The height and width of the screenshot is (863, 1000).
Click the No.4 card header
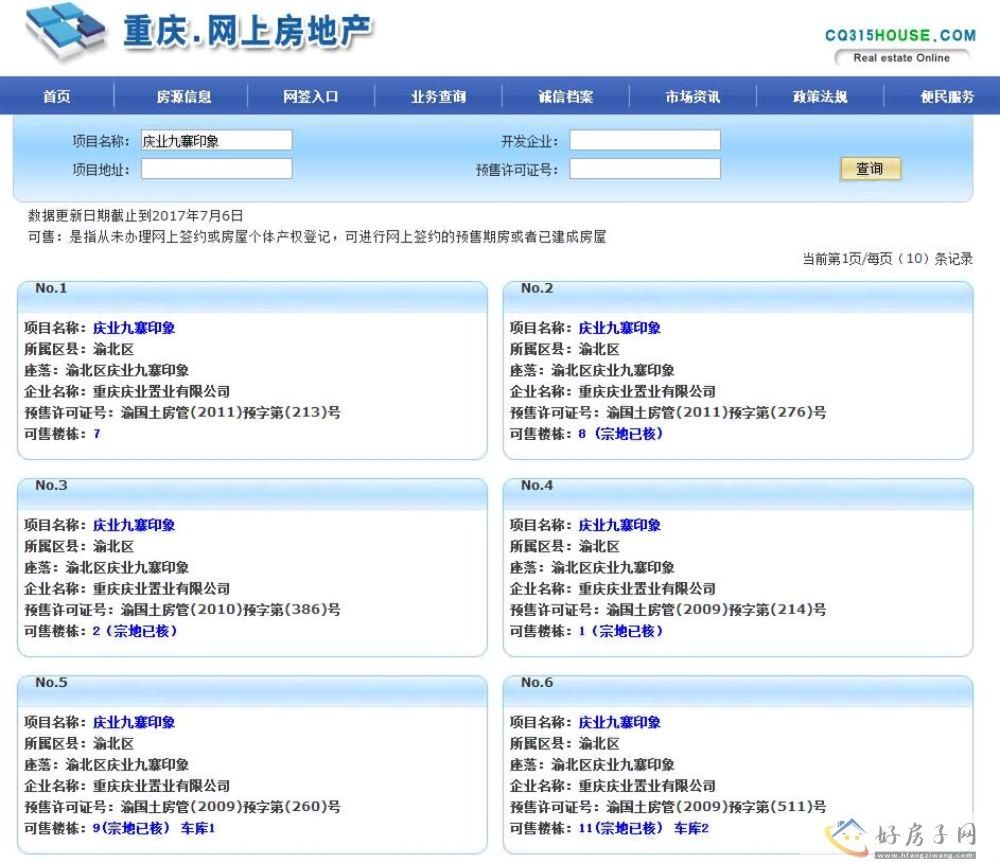coord(738,492)
